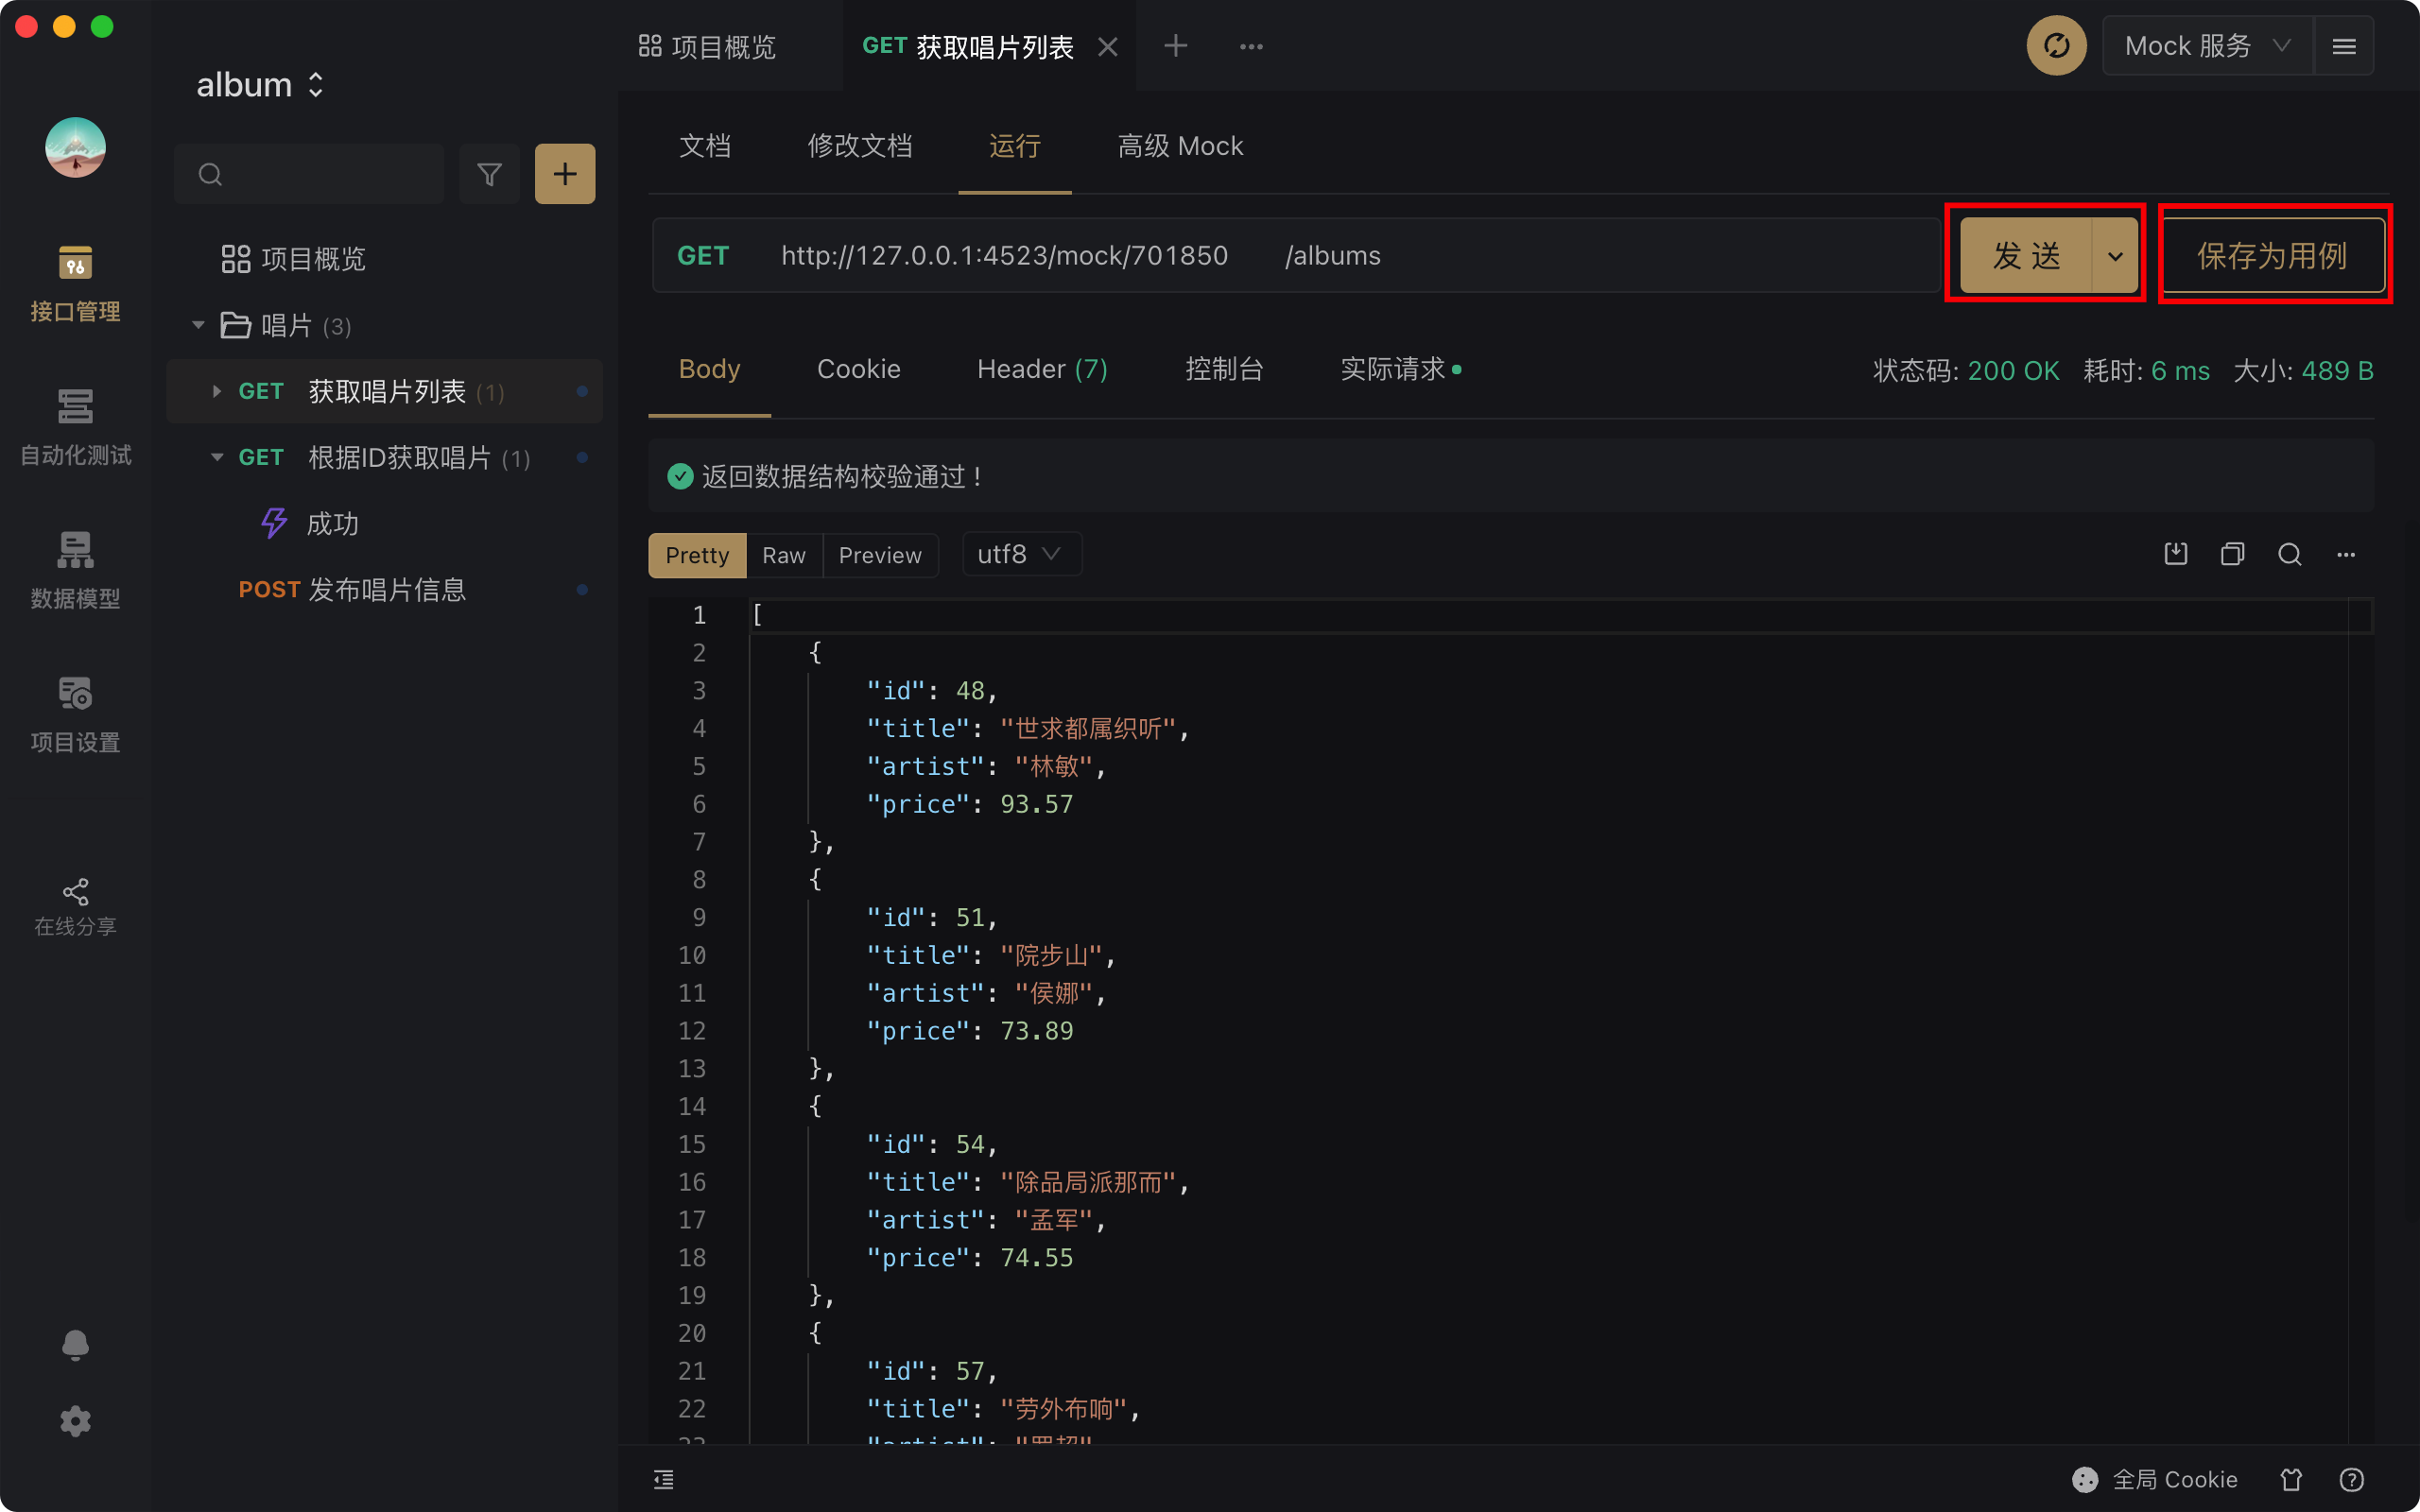Switch to the 高级 Mock tab
Screen dimensions: 2420x1512
[1180, 146]
